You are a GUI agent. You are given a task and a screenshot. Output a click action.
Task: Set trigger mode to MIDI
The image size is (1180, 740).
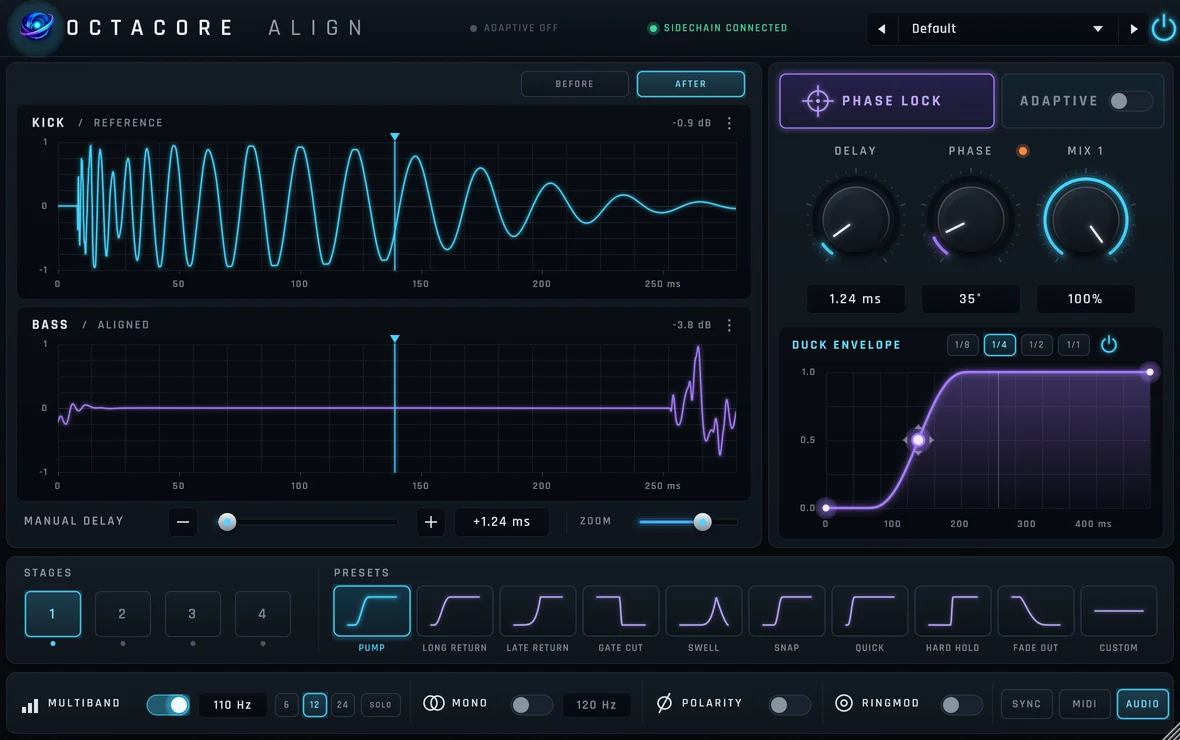(x=1084, y=704)
